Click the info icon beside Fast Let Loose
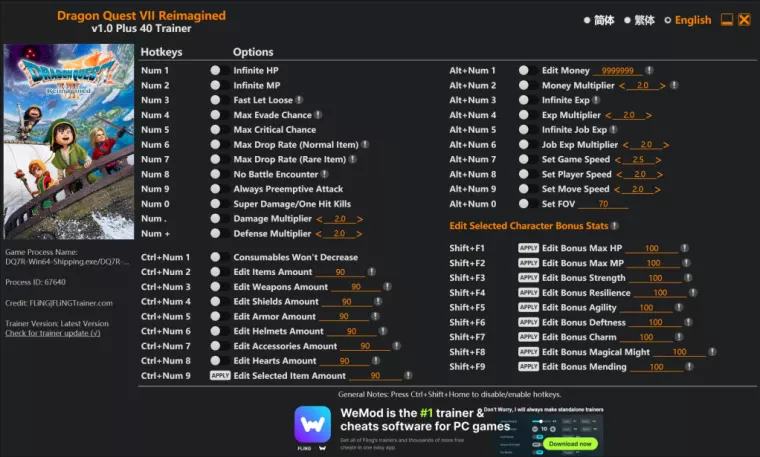This screenshot has height=457, width=760. coord(300,100)
